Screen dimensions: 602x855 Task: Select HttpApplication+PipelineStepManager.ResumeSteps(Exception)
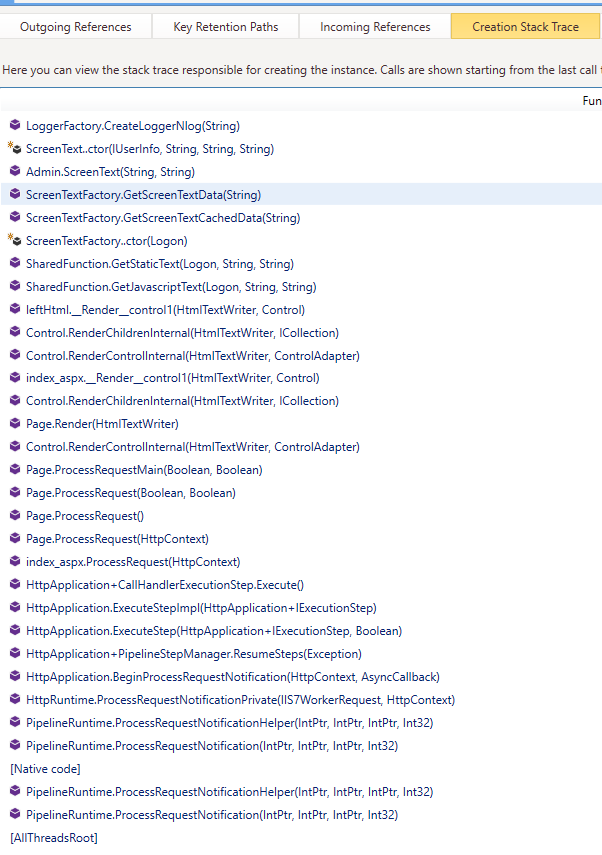301,654
